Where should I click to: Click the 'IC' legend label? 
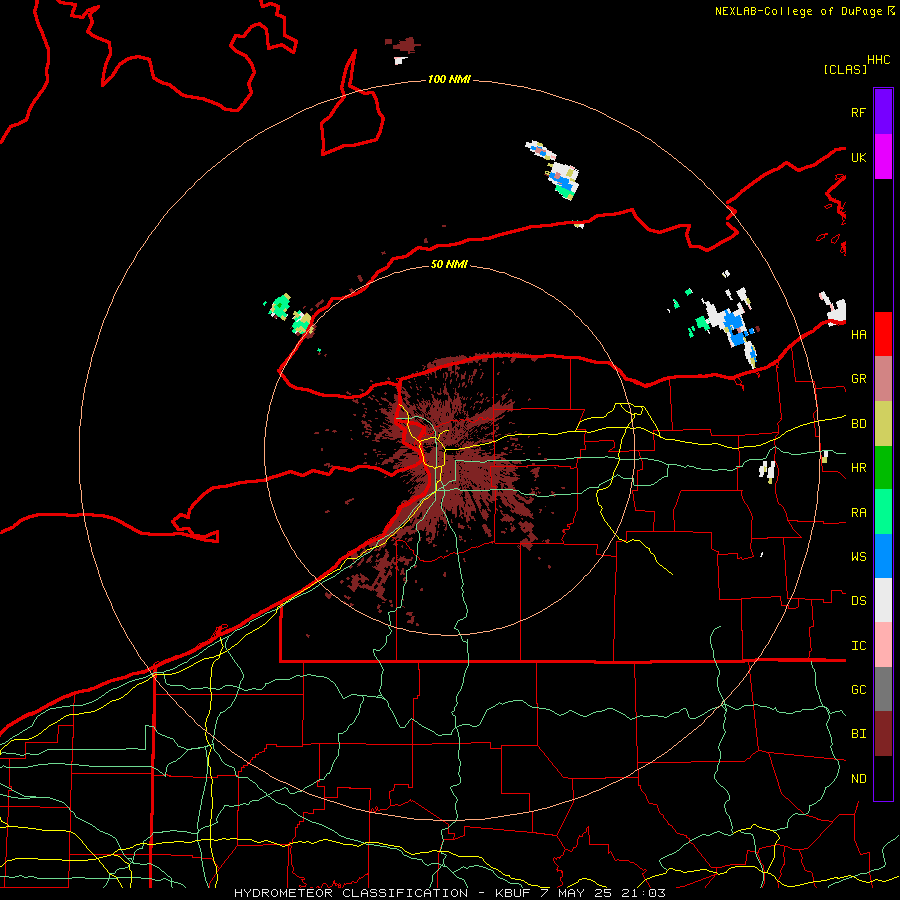click(x=858, y=646)
